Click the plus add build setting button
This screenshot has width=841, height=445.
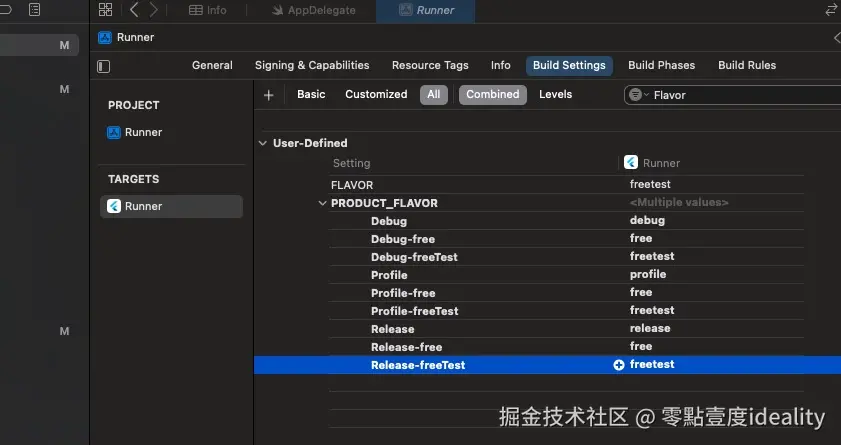tap(269, 95)
